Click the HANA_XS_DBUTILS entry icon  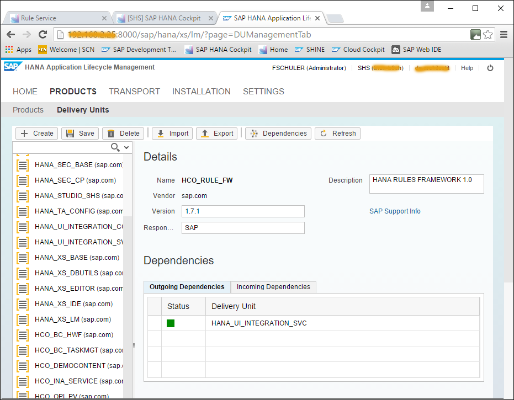pos(23,273)
